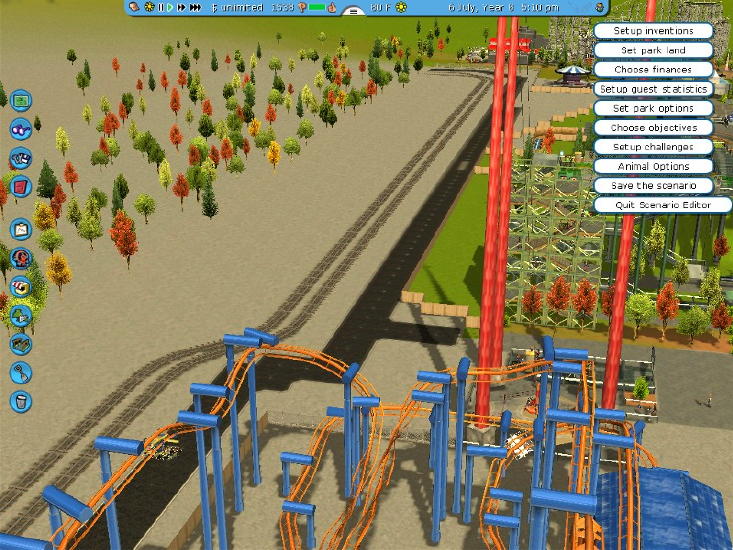Open the park map icon in left sidebar
The width and height of the screenshot is (733, 550).
(x=21, y=100)
